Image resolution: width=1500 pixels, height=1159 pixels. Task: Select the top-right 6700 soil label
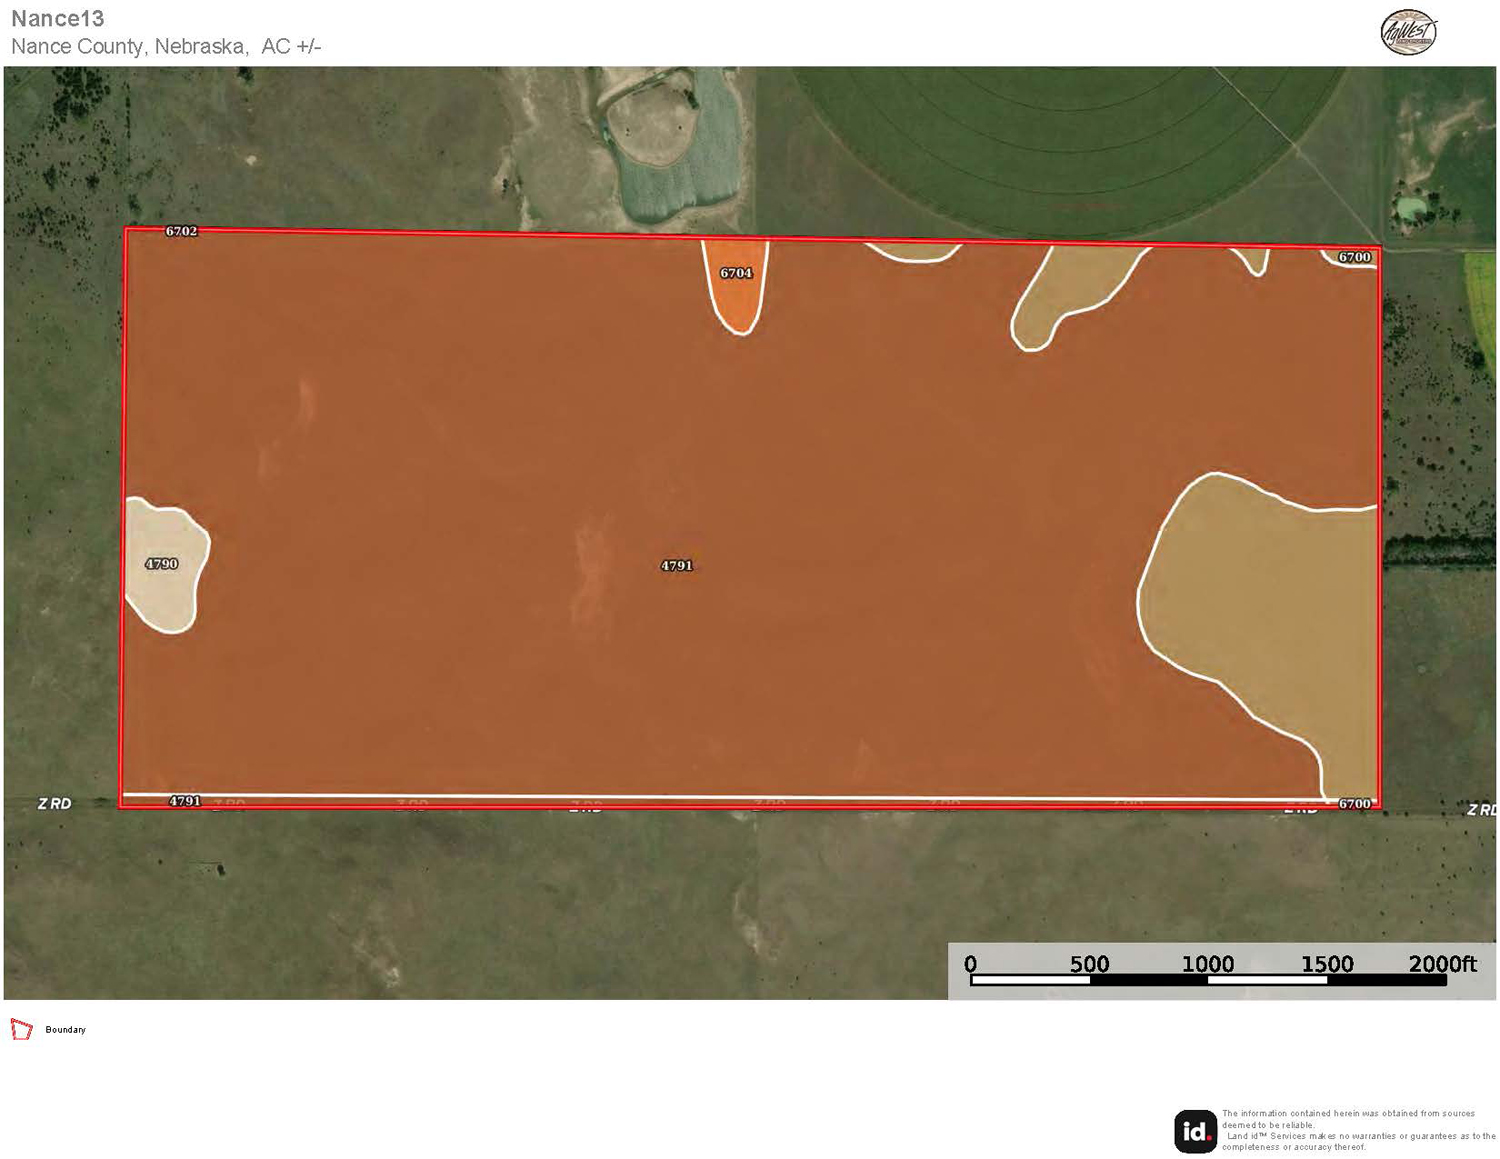1354,257
